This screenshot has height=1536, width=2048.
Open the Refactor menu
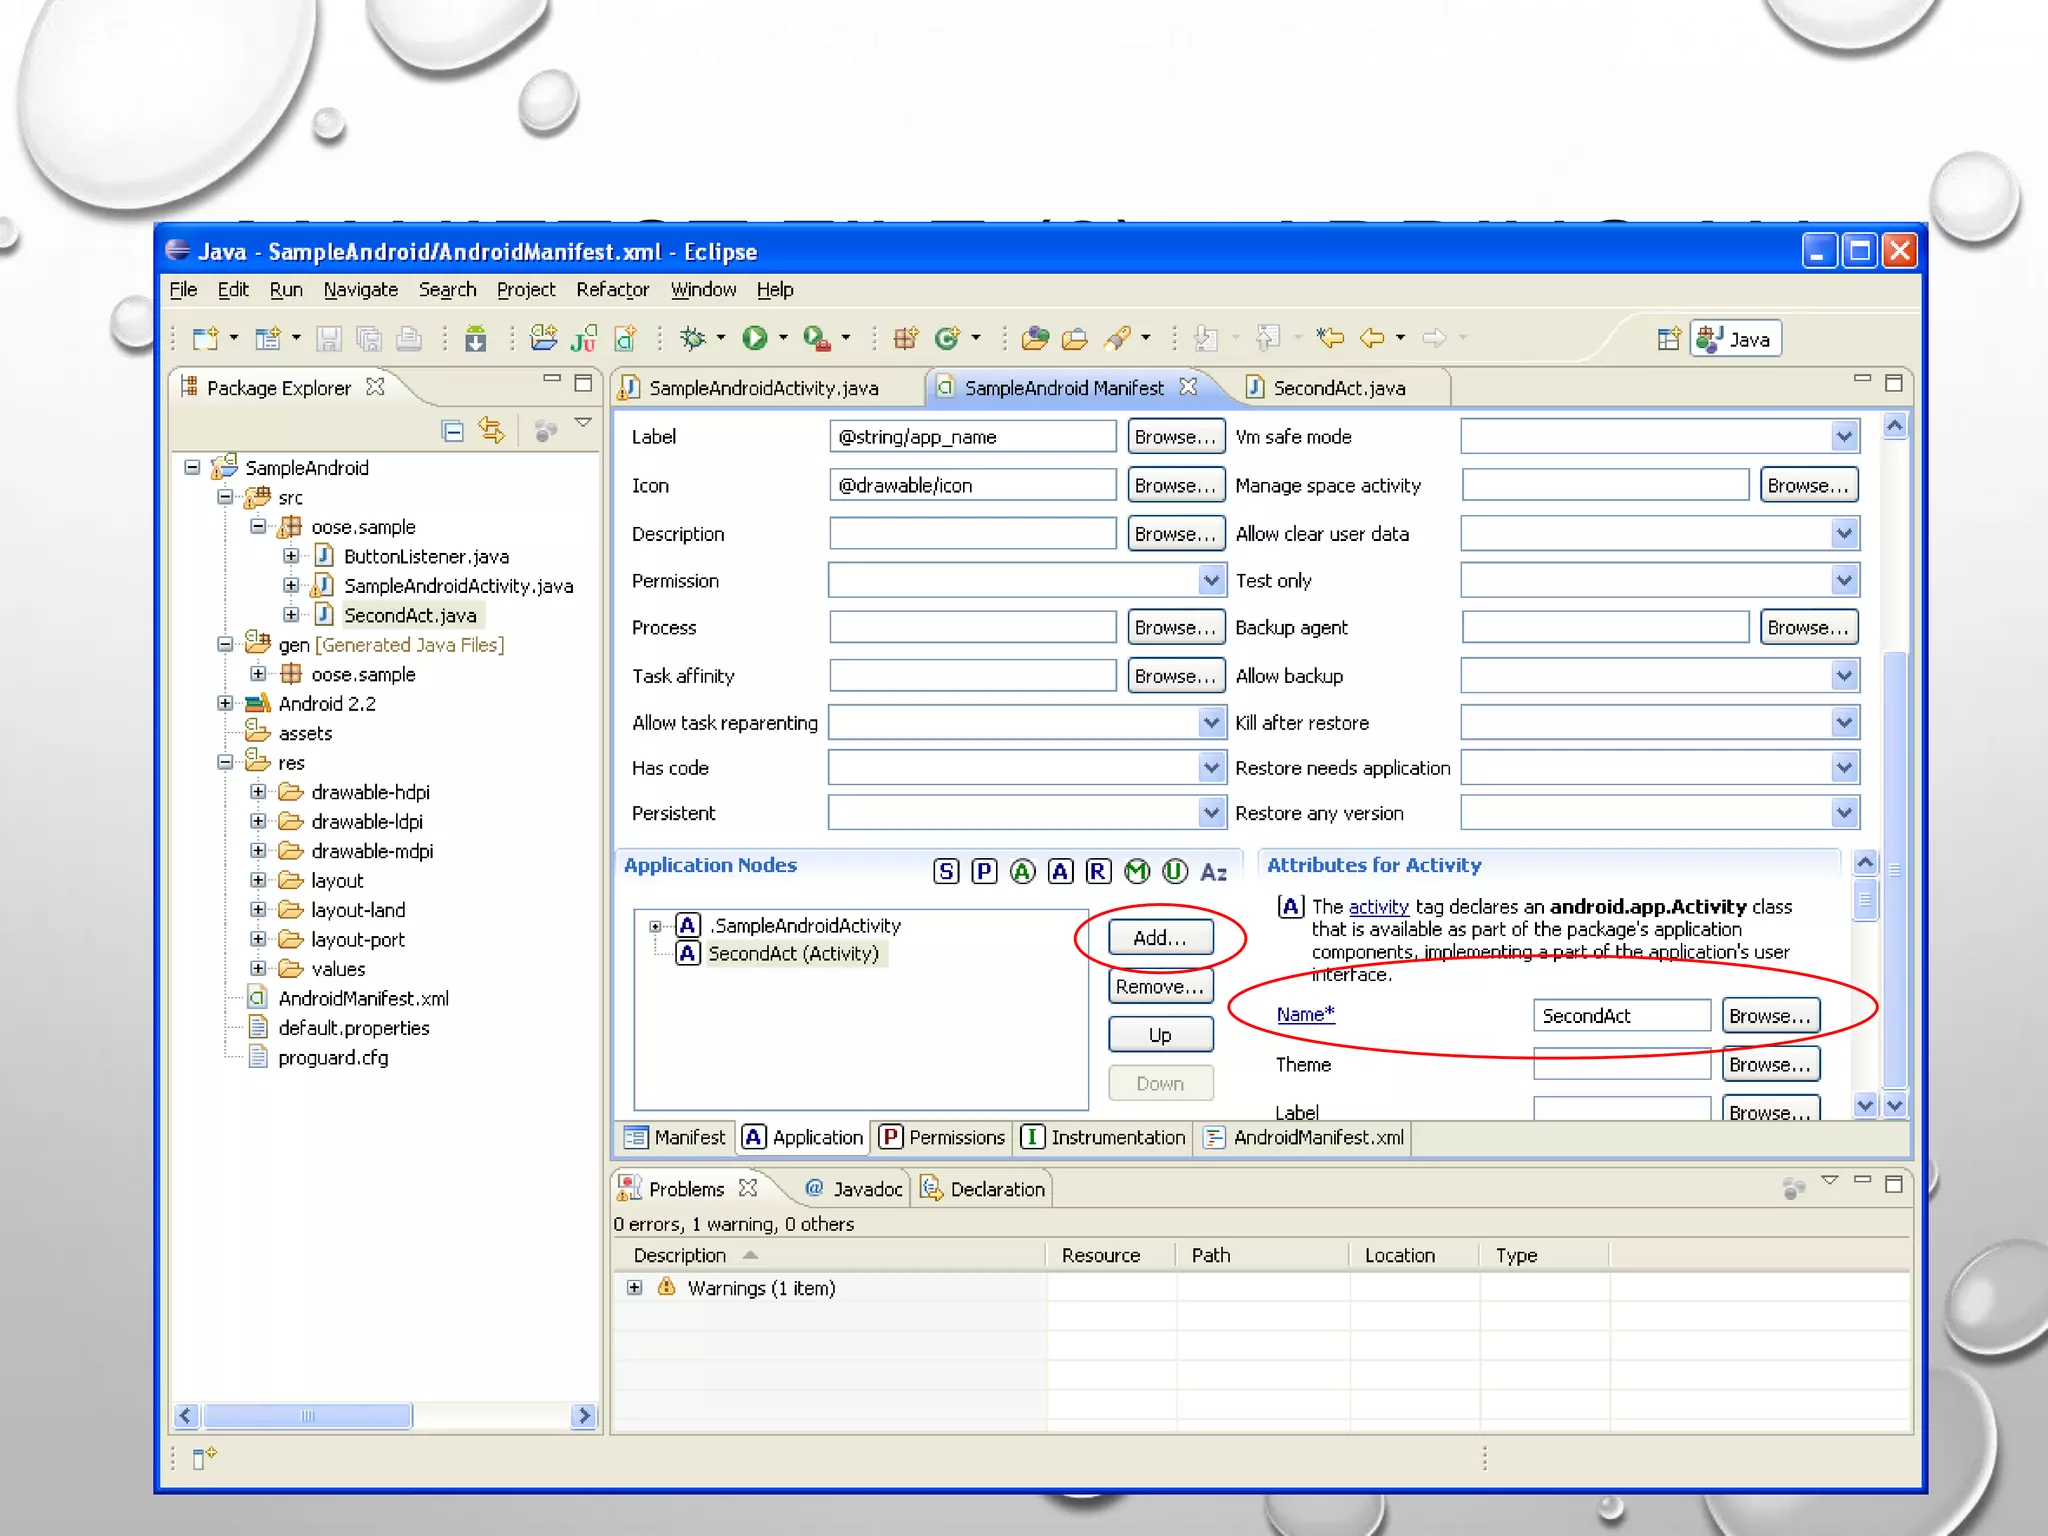(612, 289)
